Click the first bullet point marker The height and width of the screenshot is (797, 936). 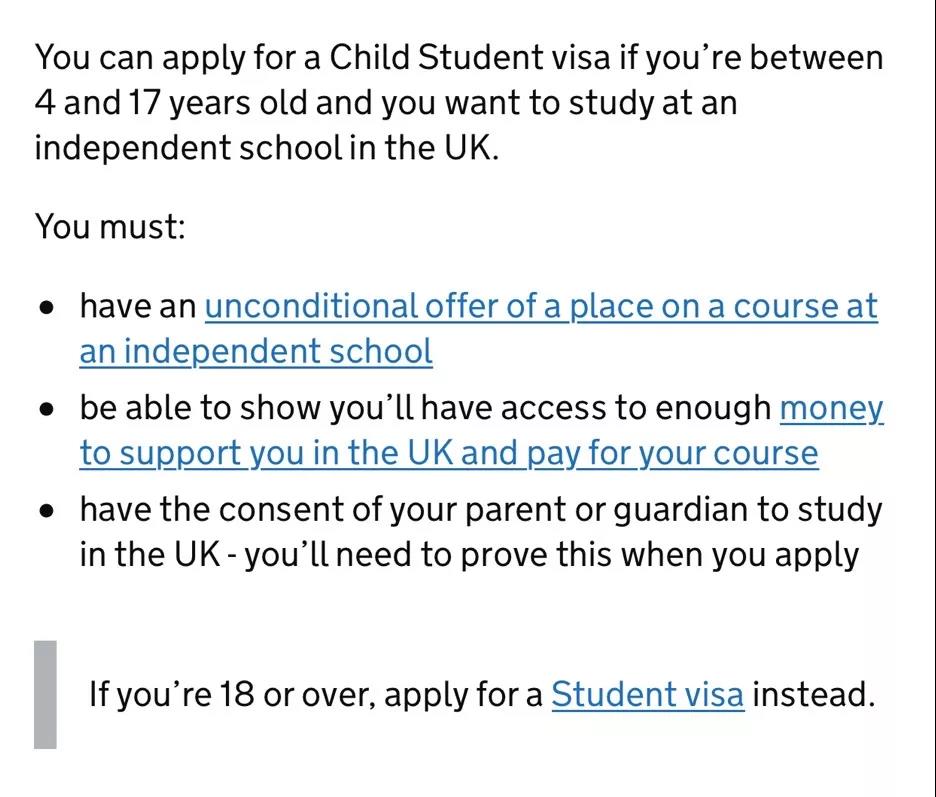[47, 308]
